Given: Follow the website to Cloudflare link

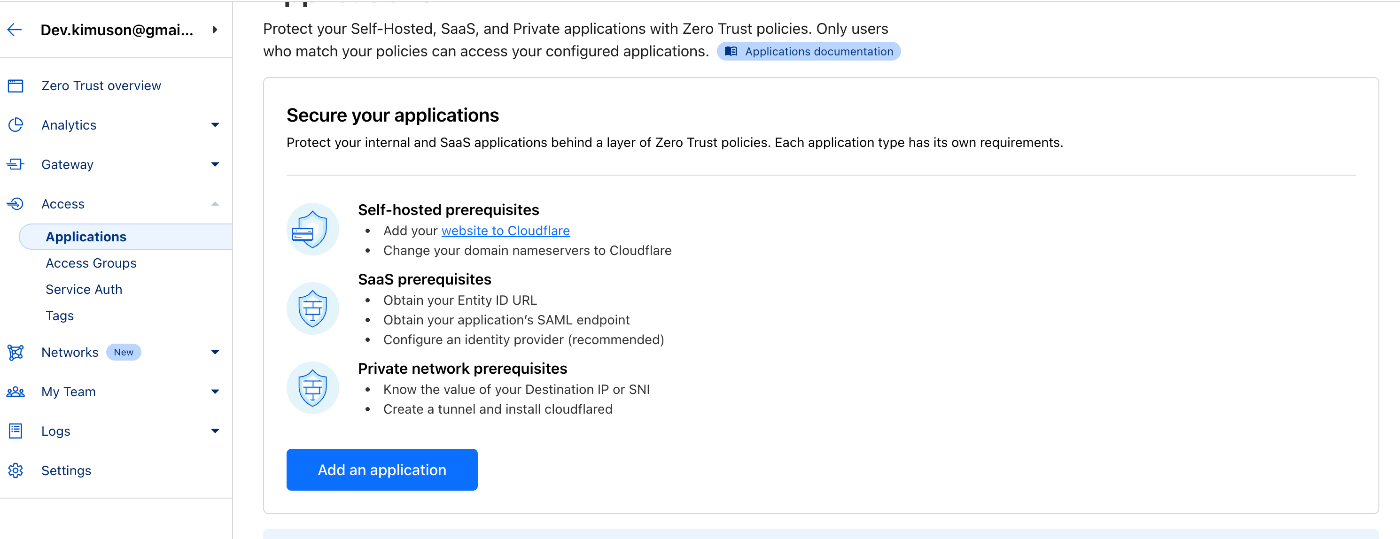Looking at the screenshot, I should point(506,230).
